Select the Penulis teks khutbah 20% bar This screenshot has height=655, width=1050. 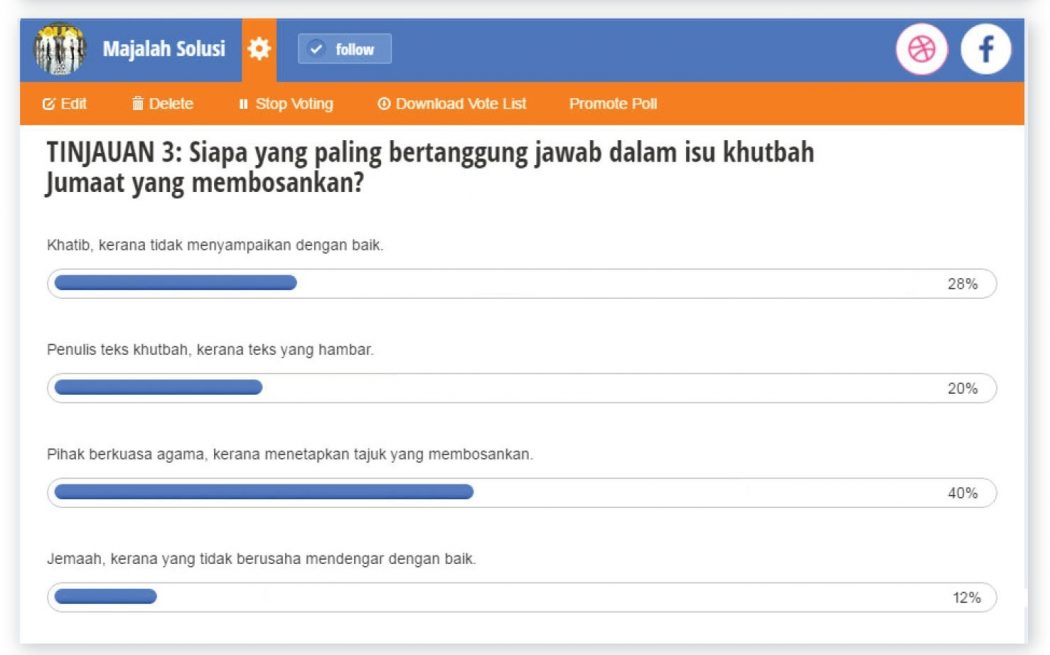521,388
